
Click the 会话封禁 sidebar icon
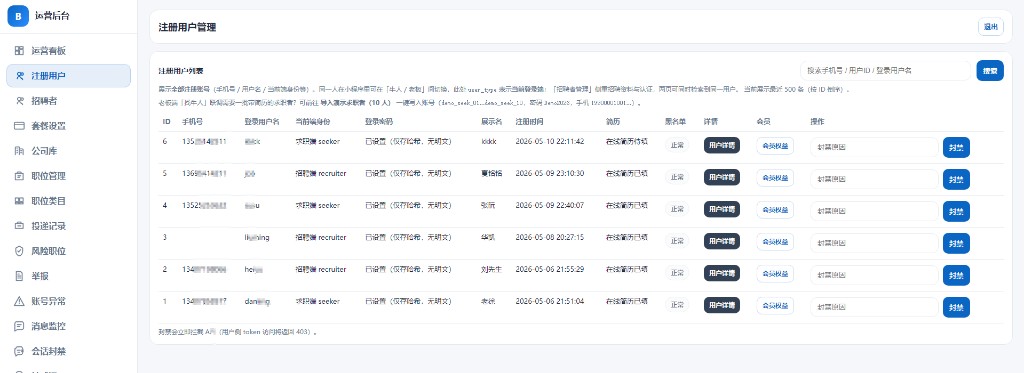[20, 351]
